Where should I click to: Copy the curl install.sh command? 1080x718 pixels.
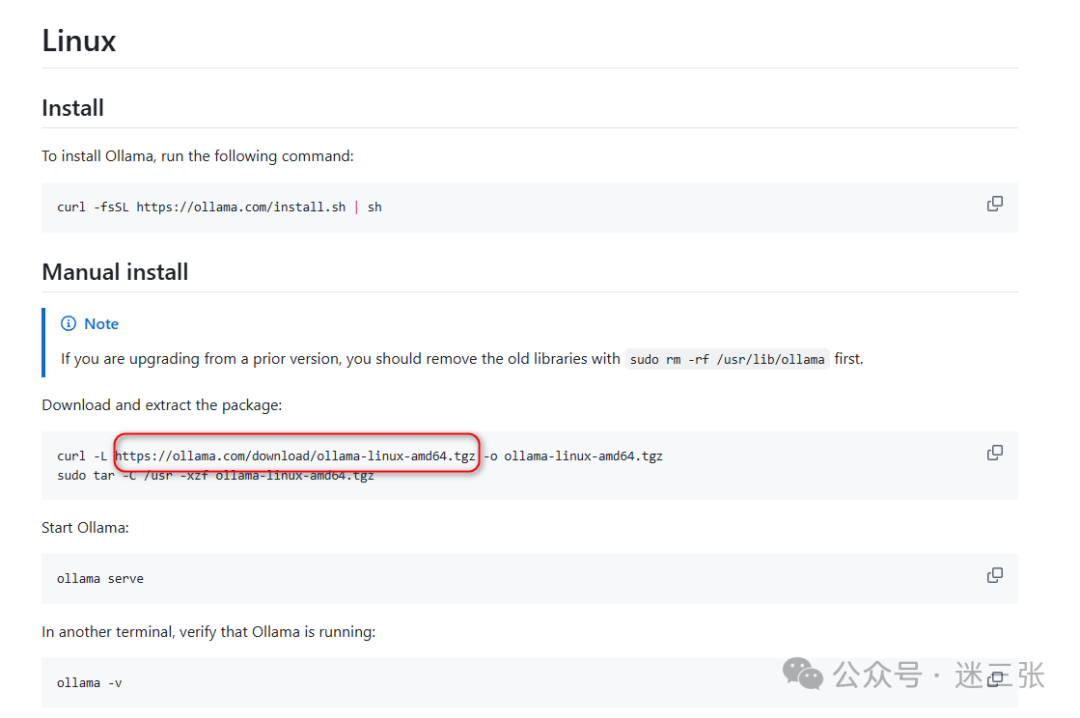tap(994, 204)
